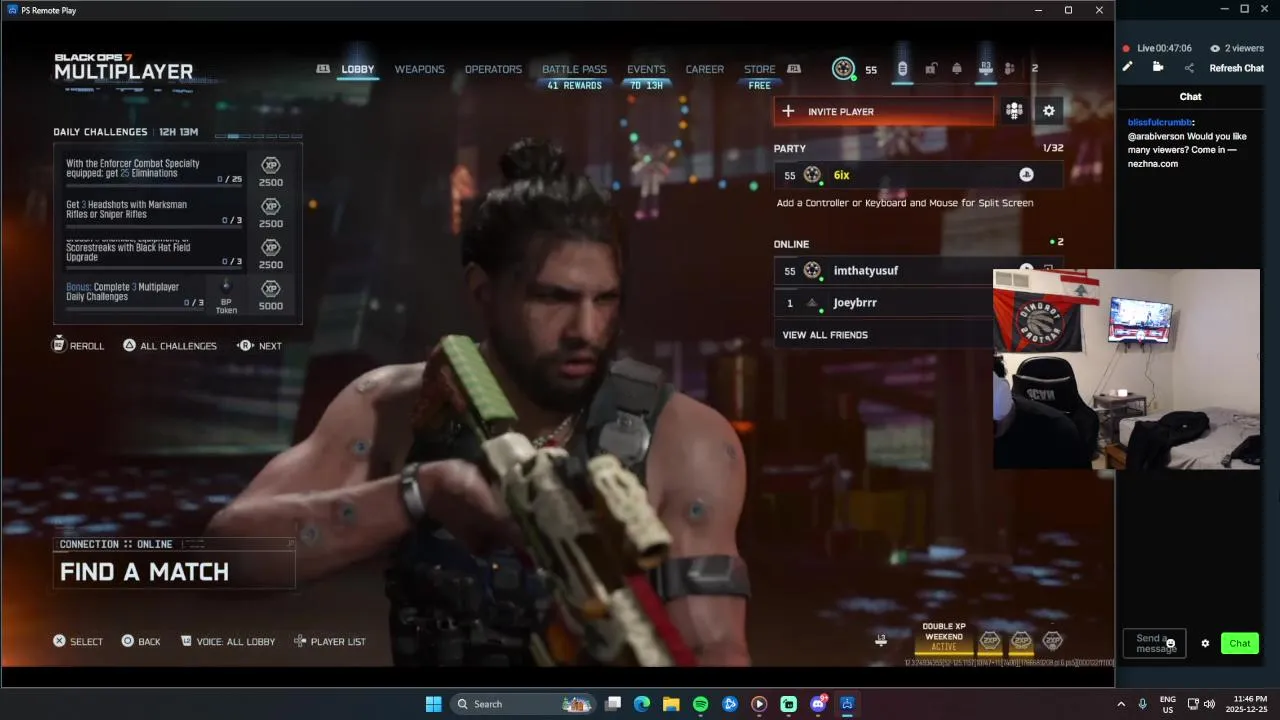Open the friends group icon in the top bar
1280x720 pixels.
pos(1010,69)
